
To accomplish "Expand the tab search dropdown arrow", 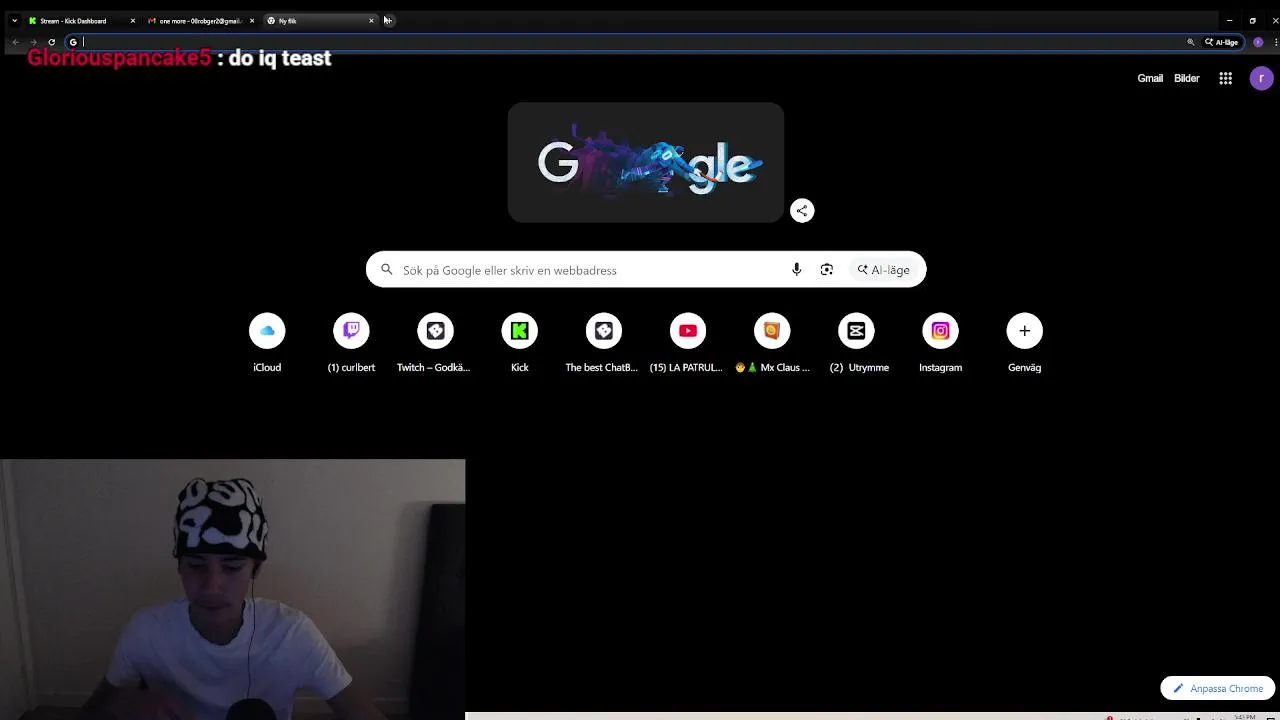I will coord(14,20).
